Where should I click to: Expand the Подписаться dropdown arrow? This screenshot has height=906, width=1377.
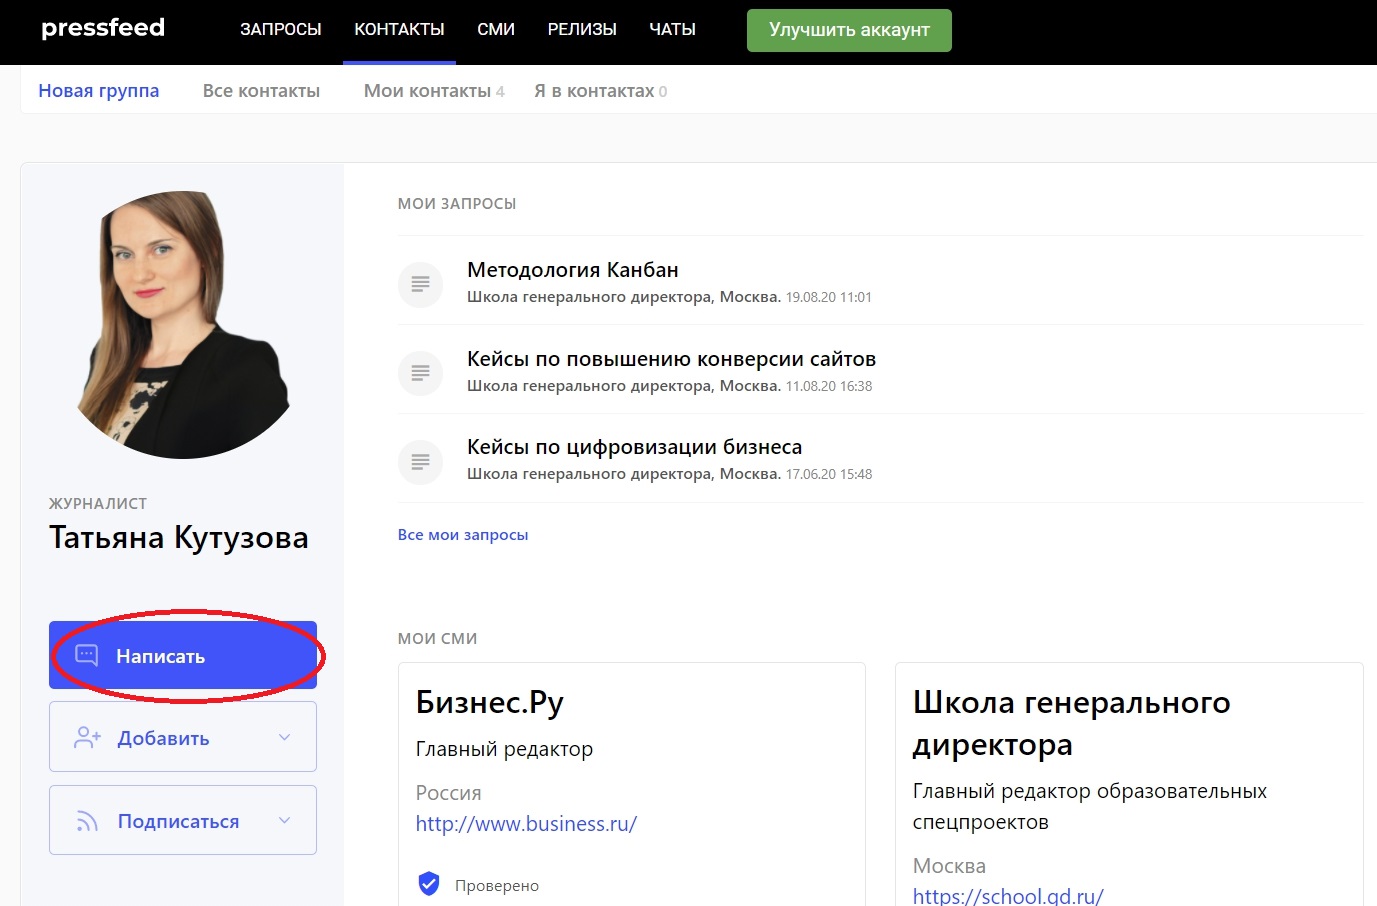pyautogui.click(x=284, y=821)
